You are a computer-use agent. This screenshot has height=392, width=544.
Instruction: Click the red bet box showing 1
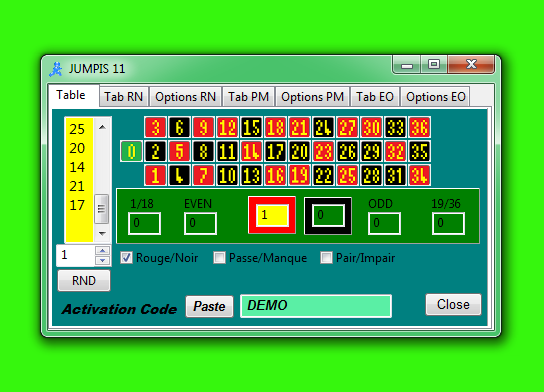(x=272, y=215)
